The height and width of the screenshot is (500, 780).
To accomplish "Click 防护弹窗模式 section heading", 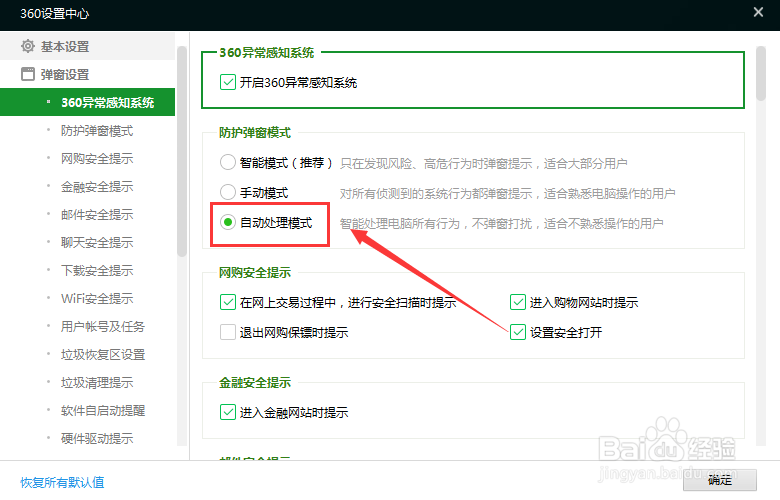I will point(255,133).
